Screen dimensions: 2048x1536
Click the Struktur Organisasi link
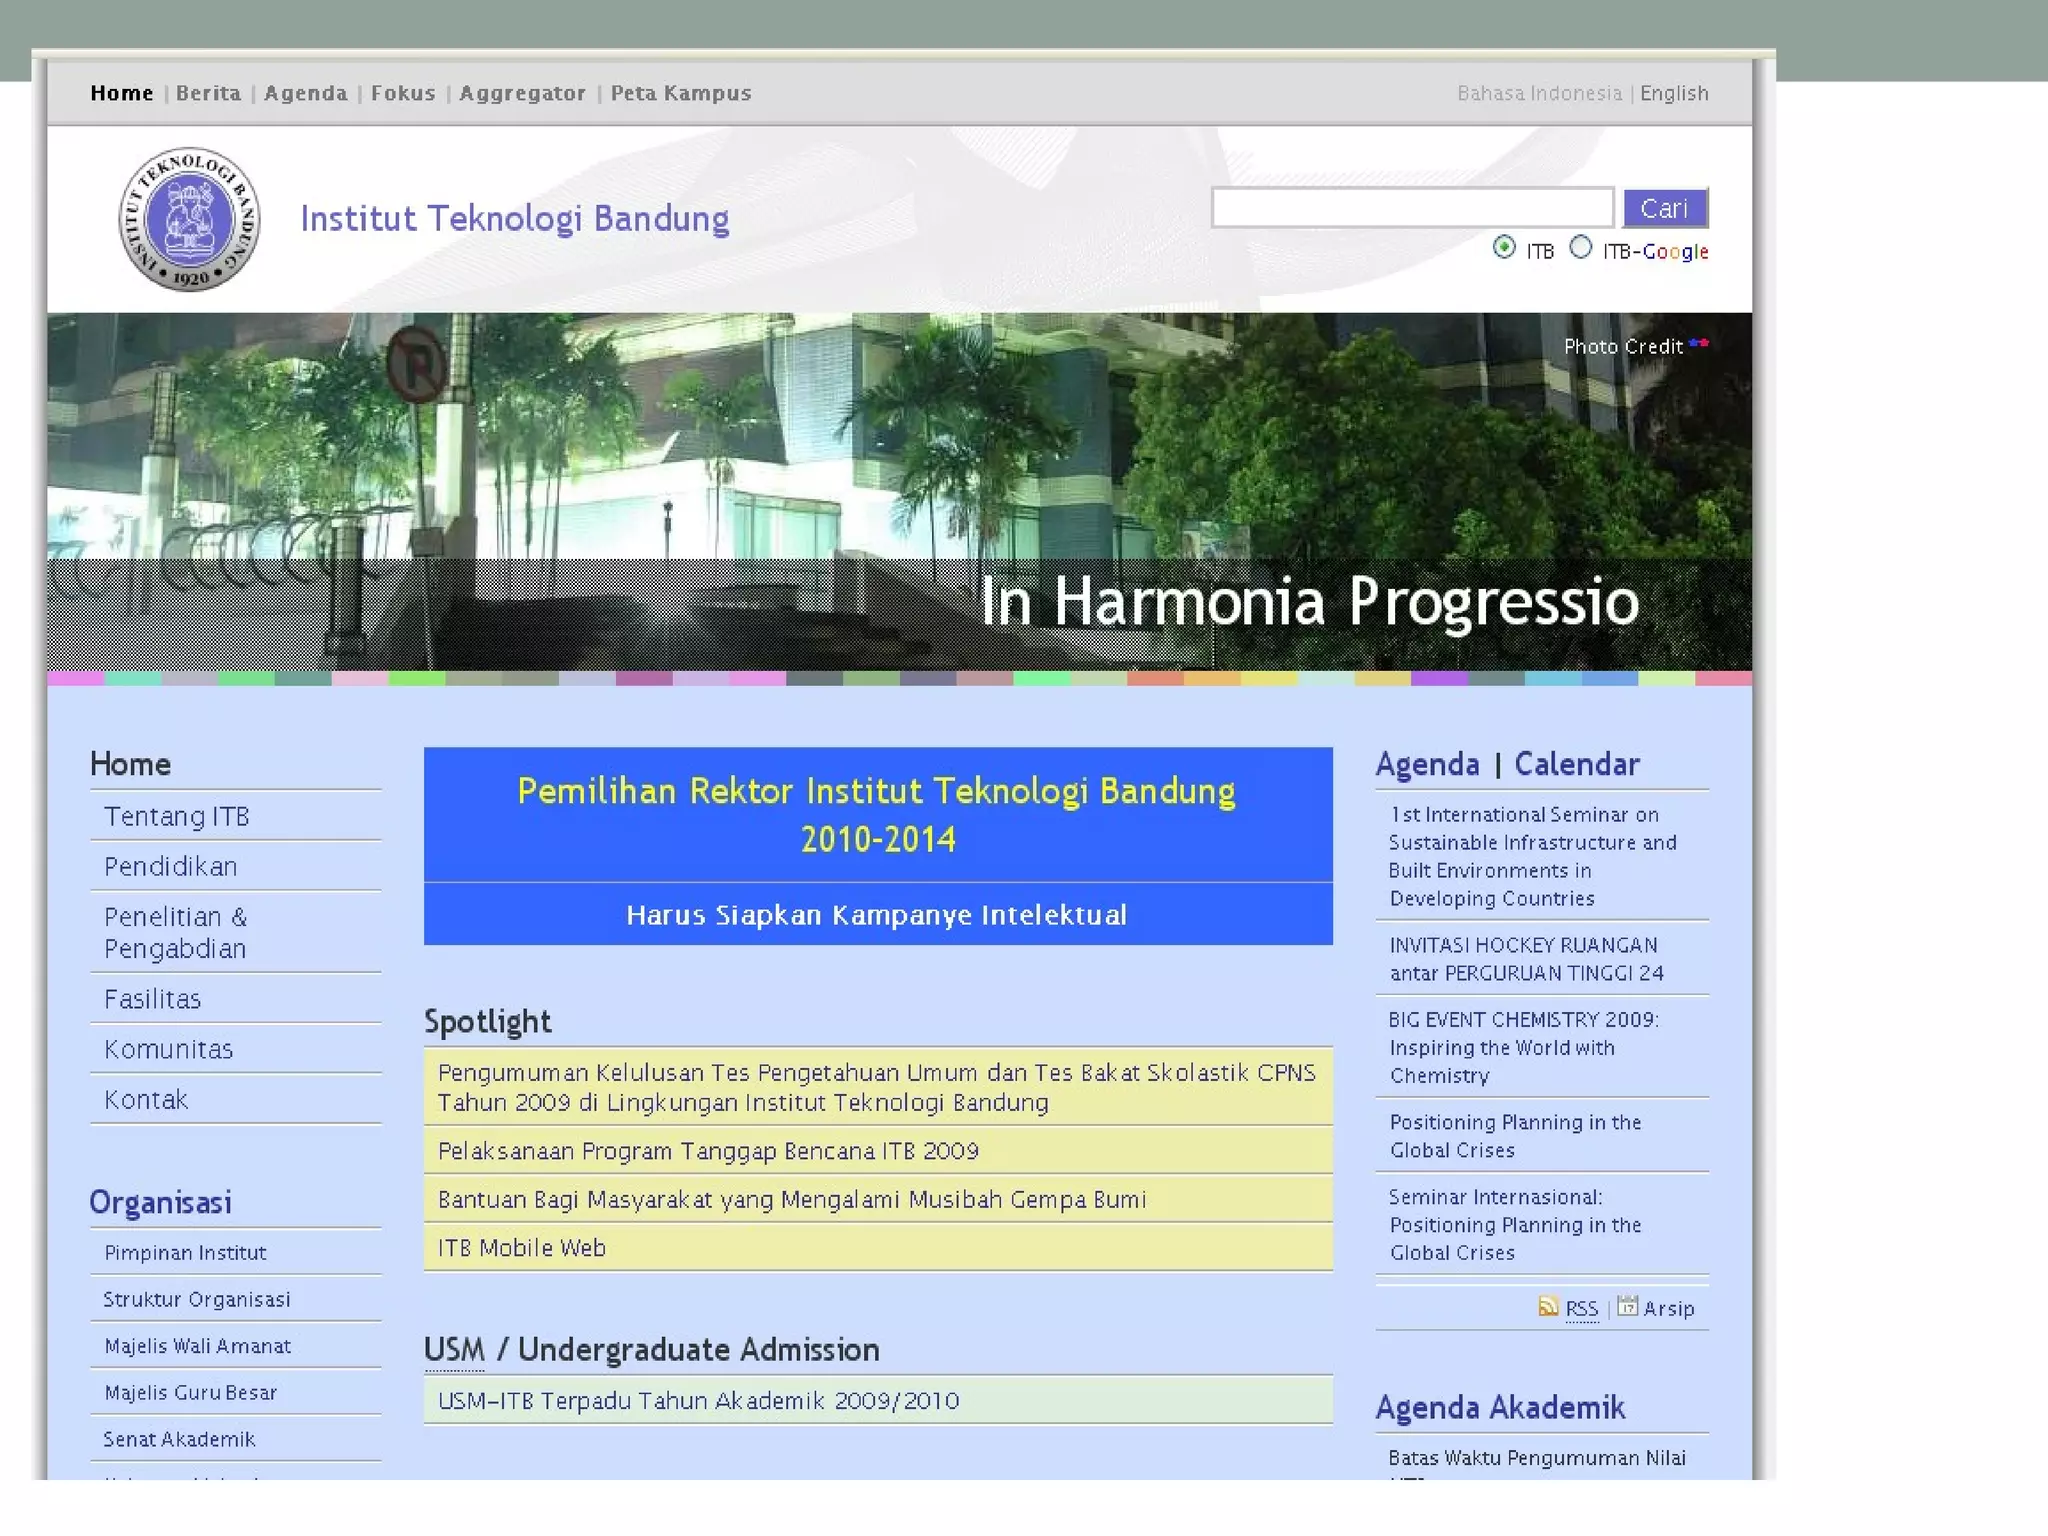pyautogui.click(x=197, y=1299)
